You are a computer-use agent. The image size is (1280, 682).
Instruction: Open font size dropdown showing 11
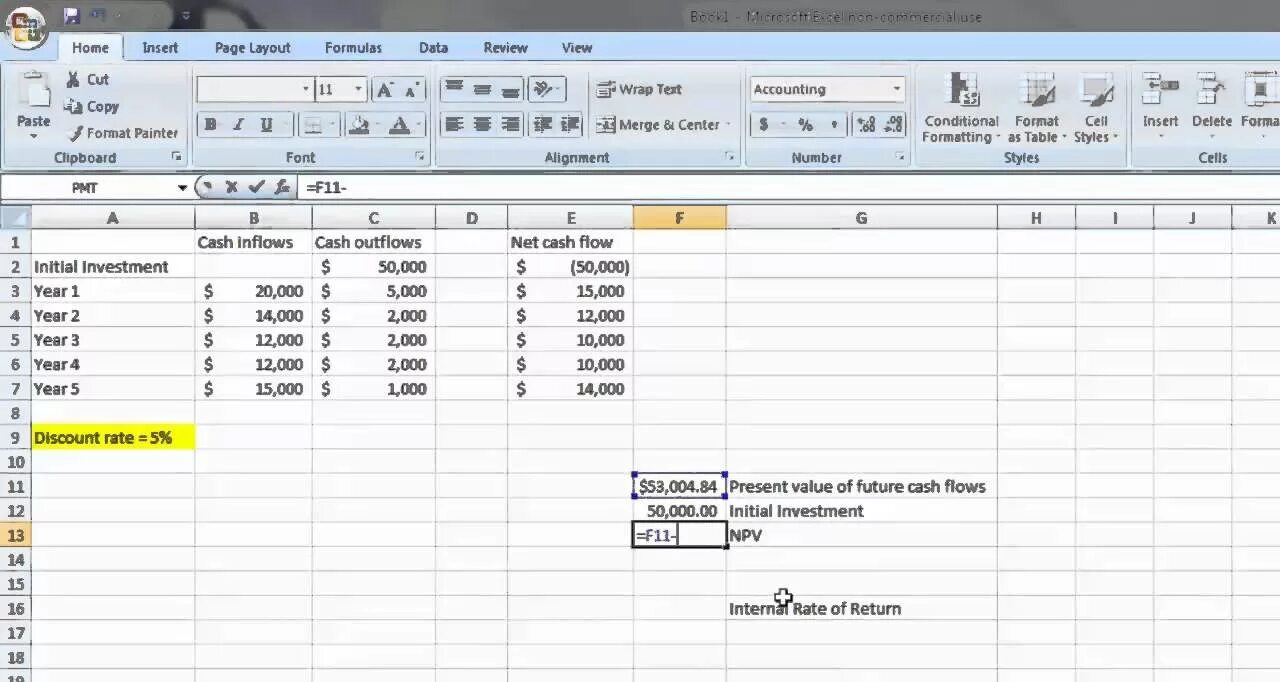358,89
